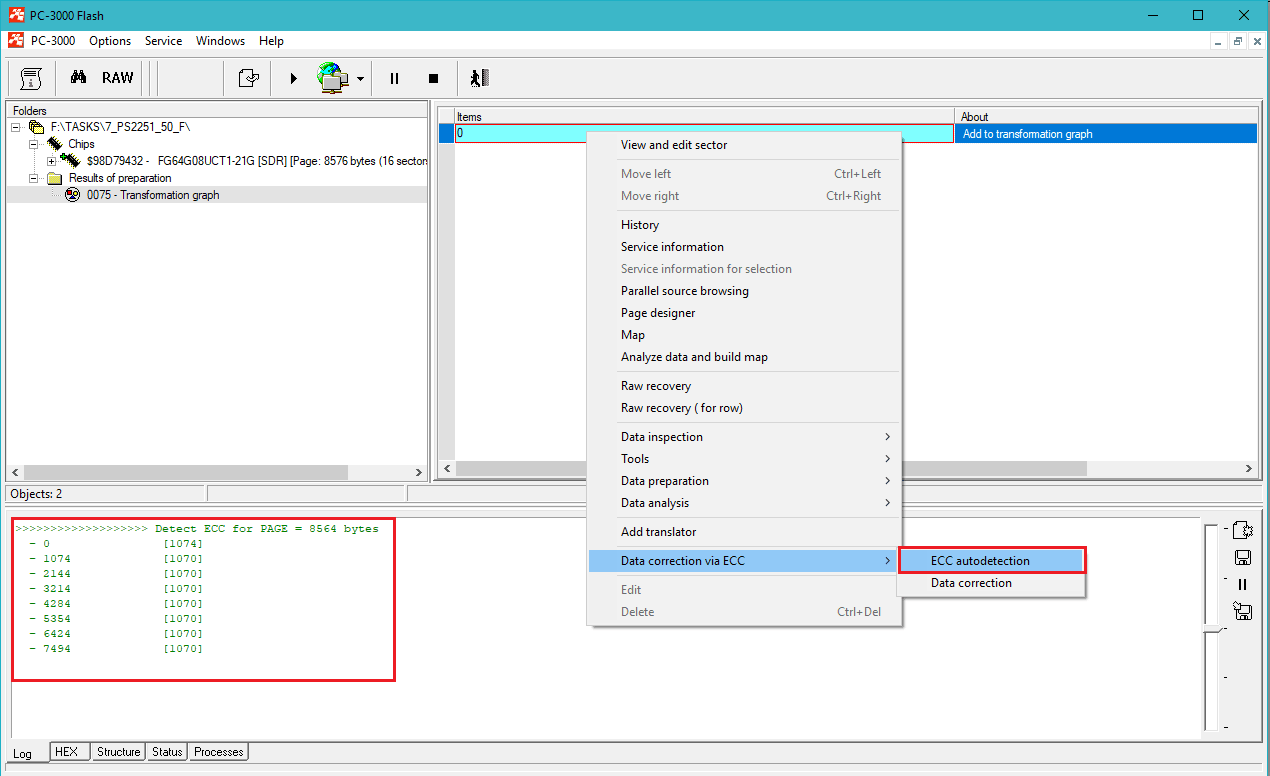
Task: Click the Detect ECC for PAGE log line
Action: (x=197, y=529)
